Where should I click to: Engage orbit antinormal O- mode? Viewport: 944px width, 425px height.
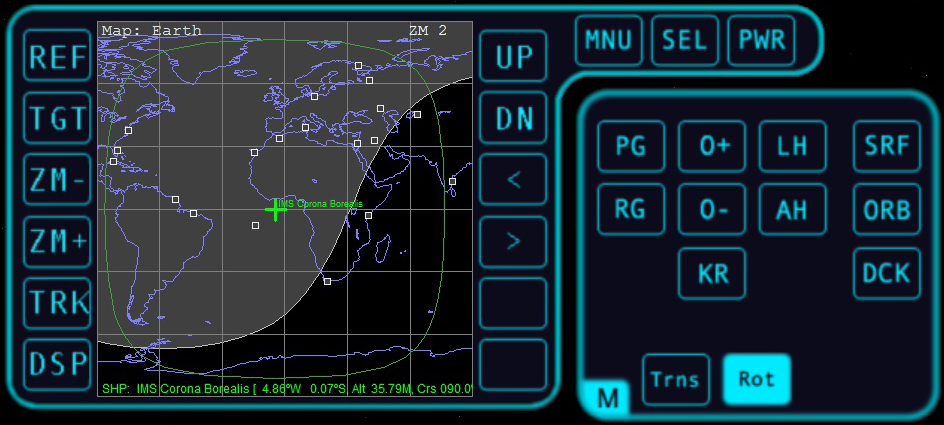(x=712, y=209)
